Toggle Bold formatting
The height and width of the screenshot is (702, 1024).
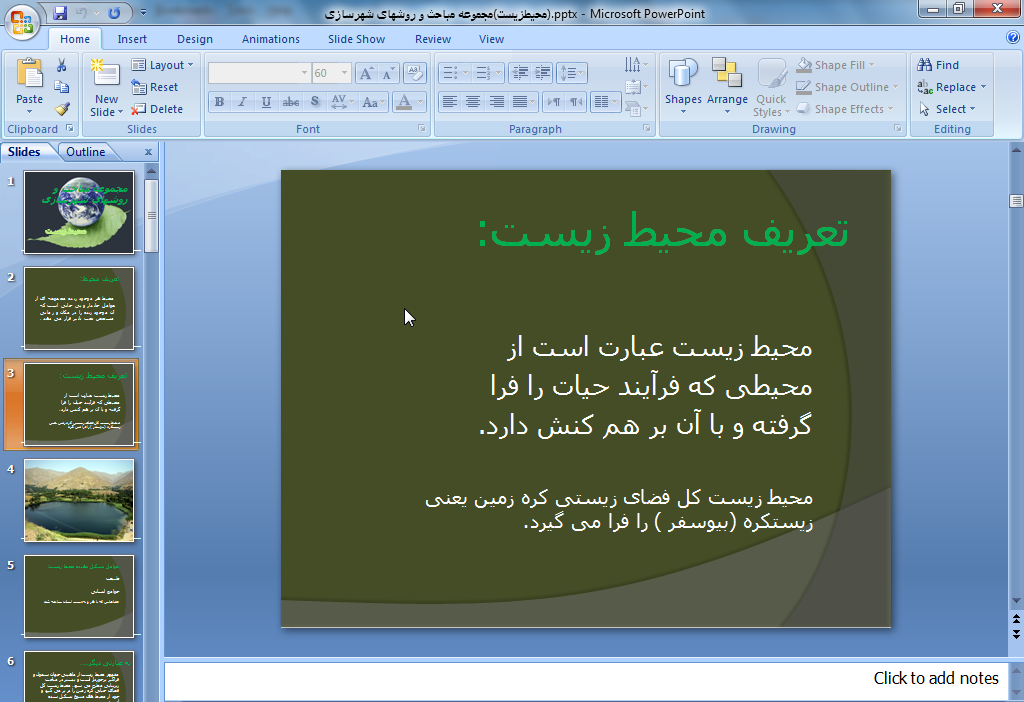[219, 102]
